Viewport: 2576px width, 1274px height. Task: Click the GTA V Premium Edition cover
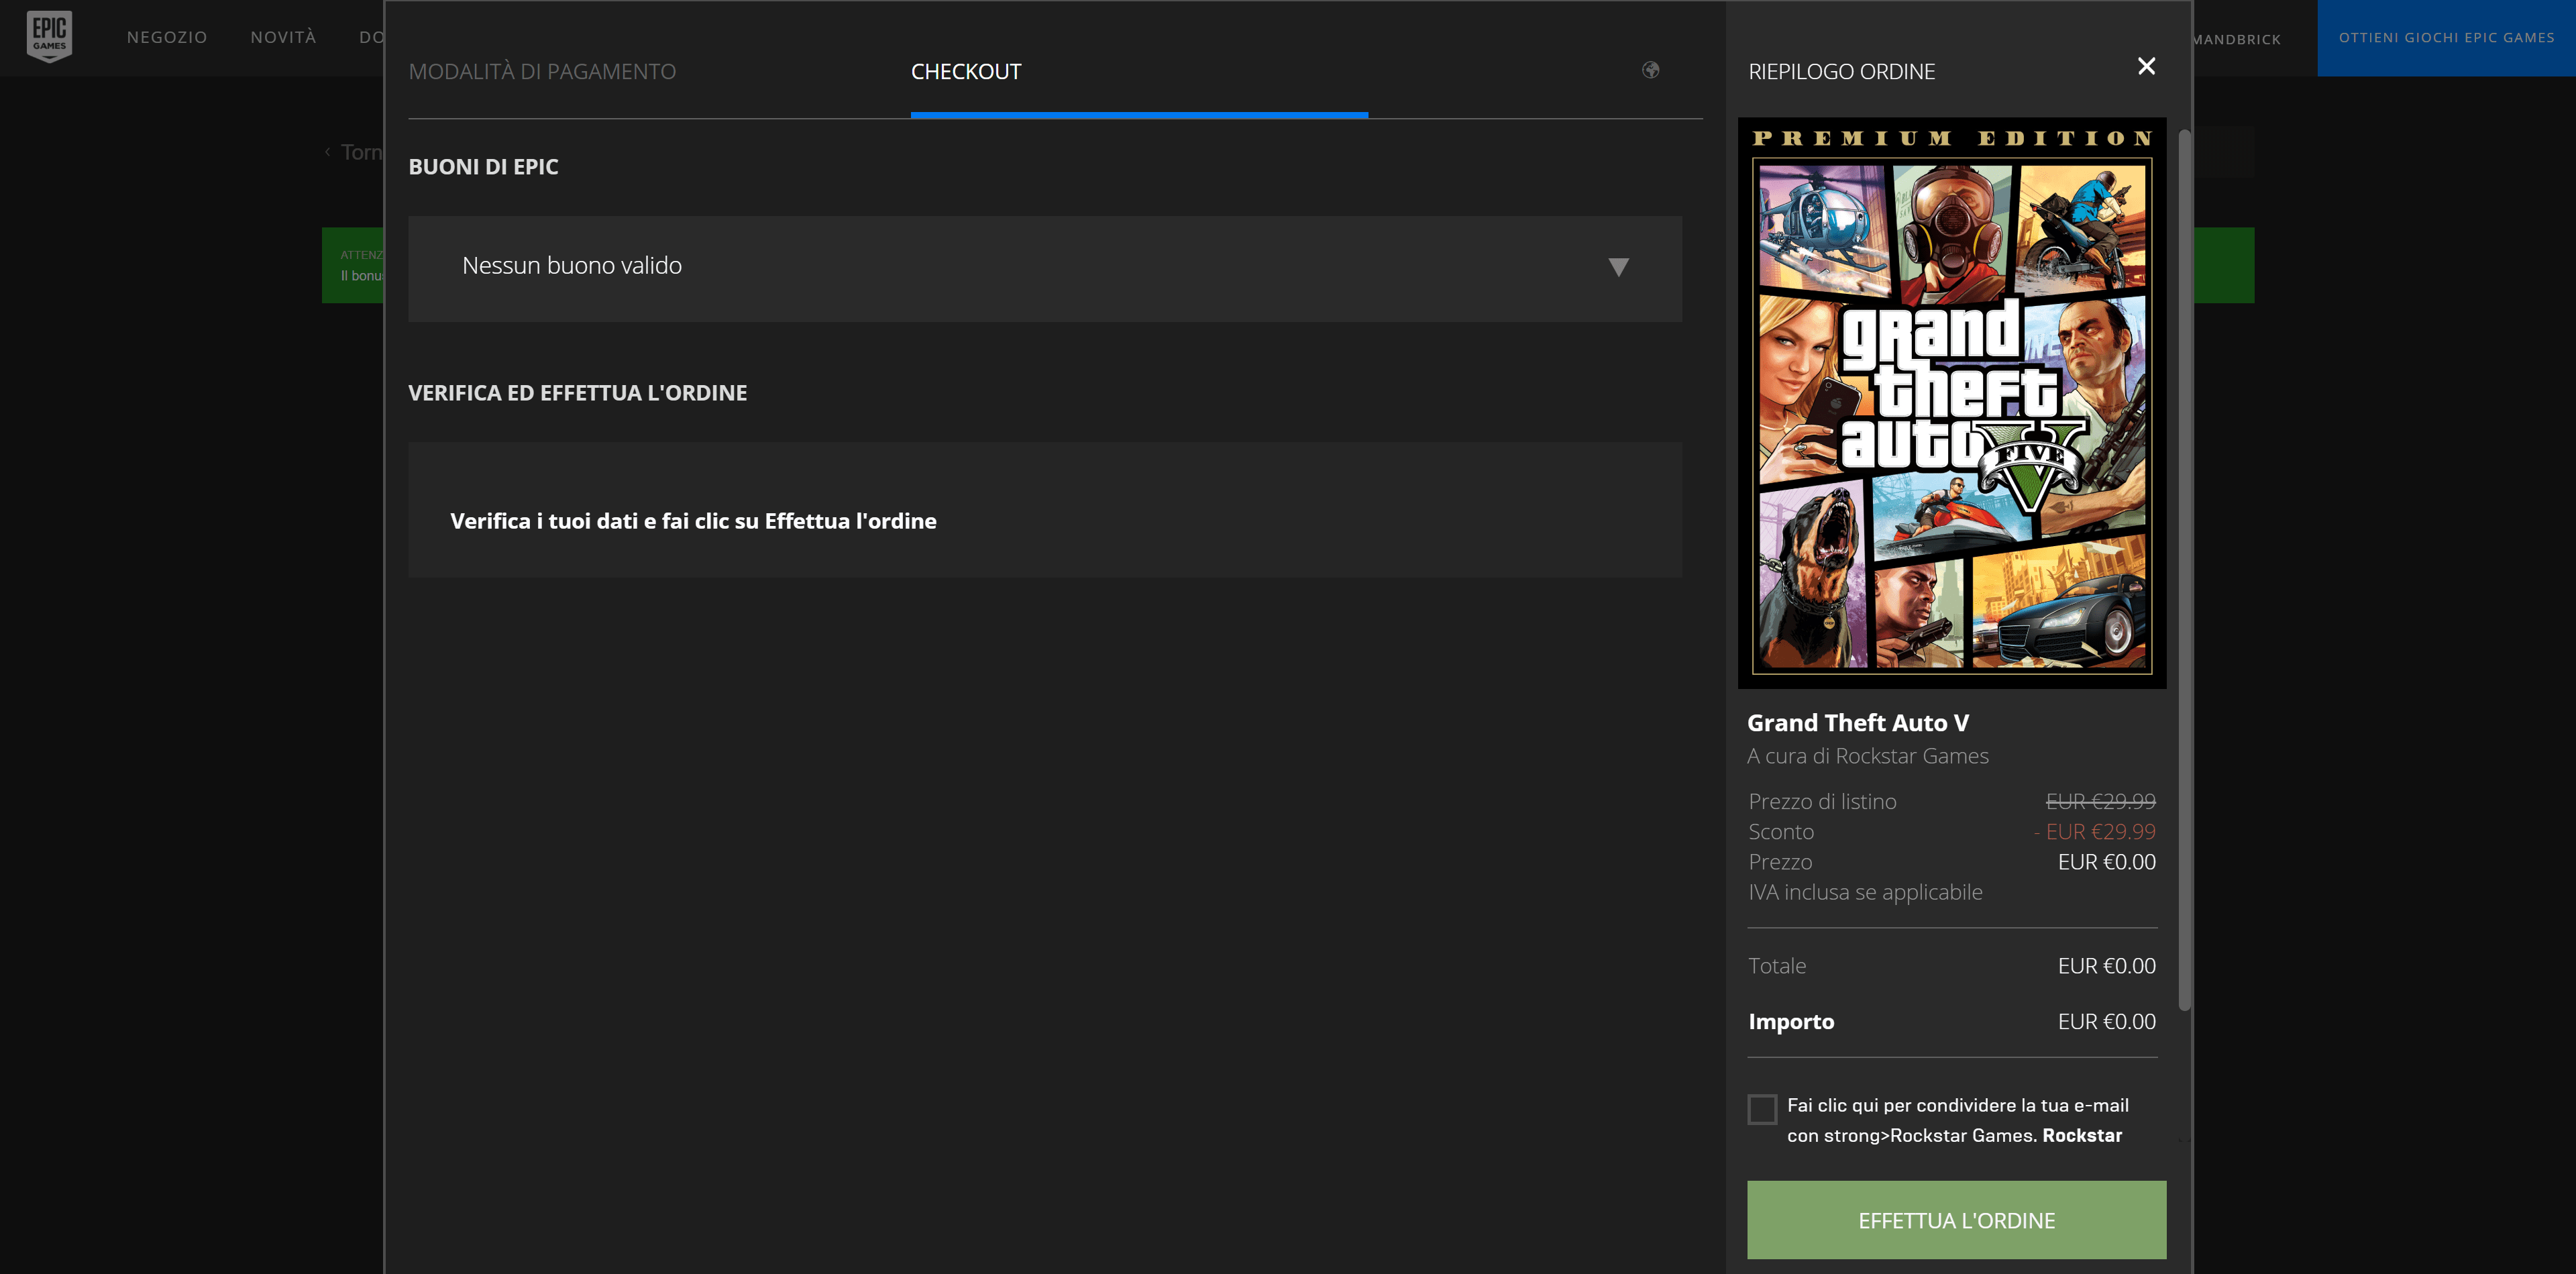pos(1952,404)
